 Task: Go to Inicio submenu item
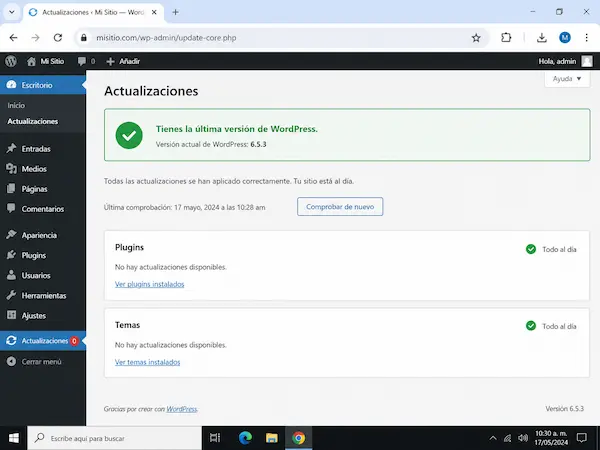pyautogui.click(x=16, y=105)
